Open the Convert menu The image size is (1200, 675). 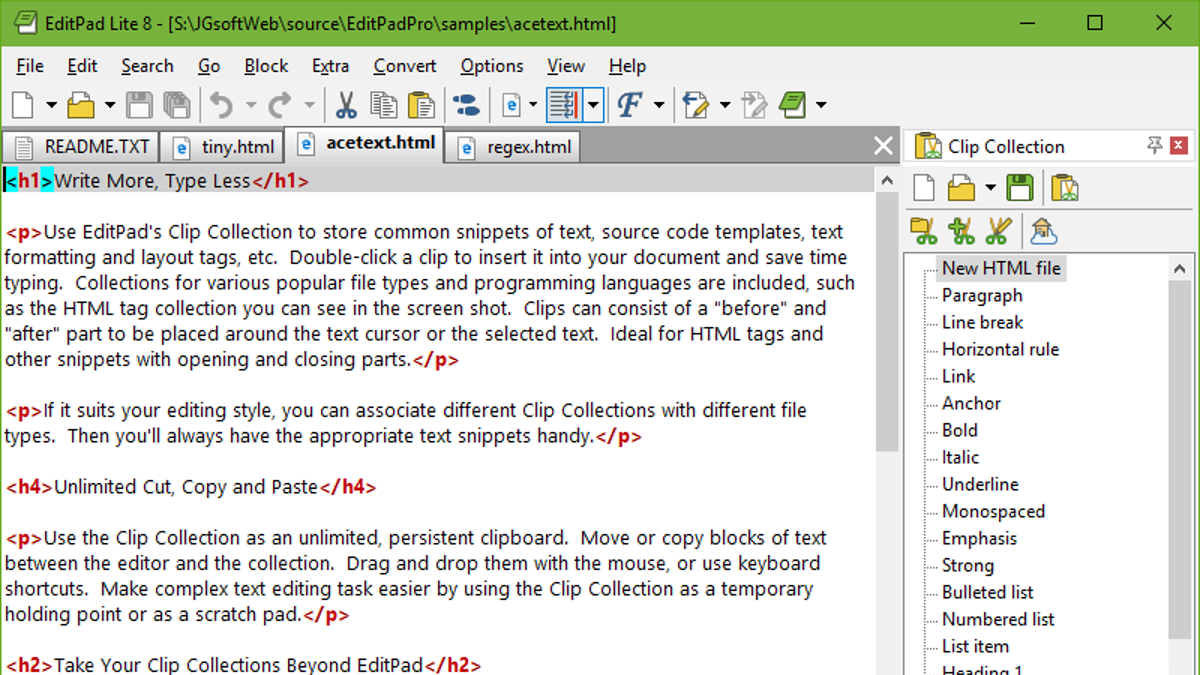coord(404,66)
